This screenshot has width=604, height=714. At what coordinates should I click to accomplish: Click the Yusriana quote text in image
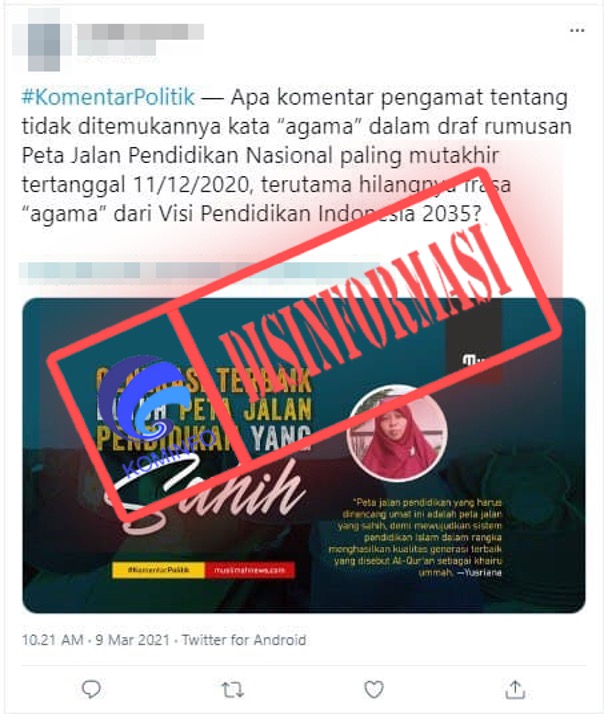415,537
